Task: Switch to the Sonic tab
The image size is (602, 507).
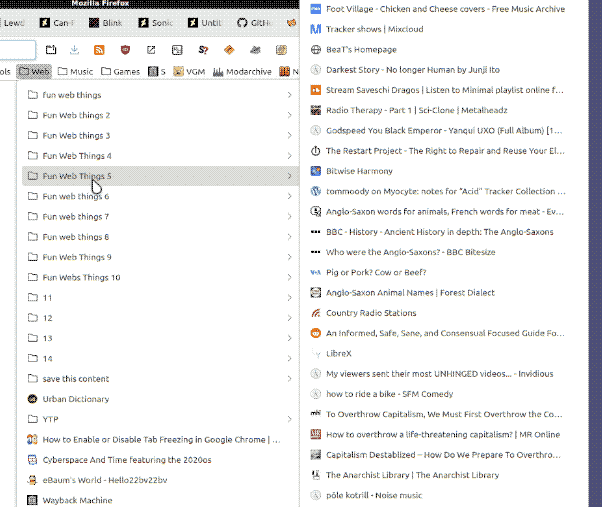Action: [x=155, y=23]
